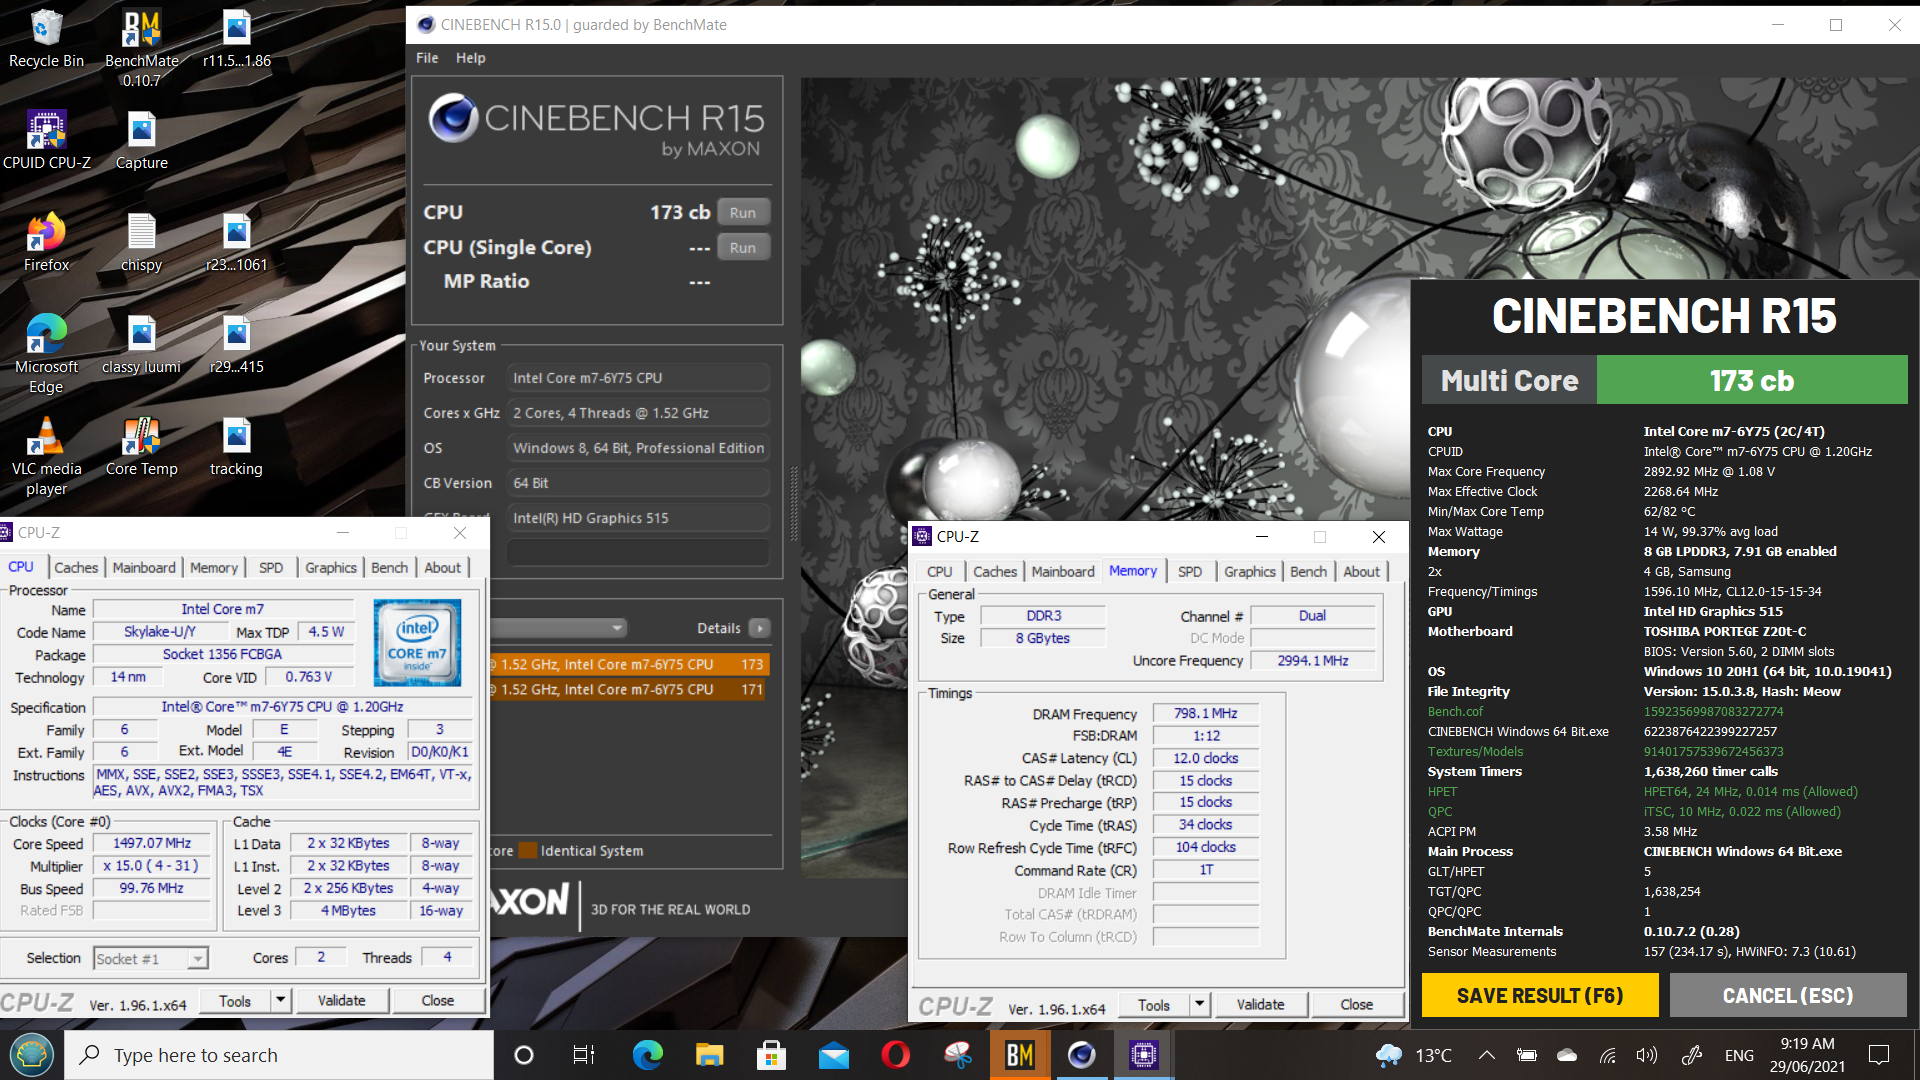This screenshot has height=1080, width=1920.
Task: Click Validate in left CPU-Z window
Action: [341, 1001]
